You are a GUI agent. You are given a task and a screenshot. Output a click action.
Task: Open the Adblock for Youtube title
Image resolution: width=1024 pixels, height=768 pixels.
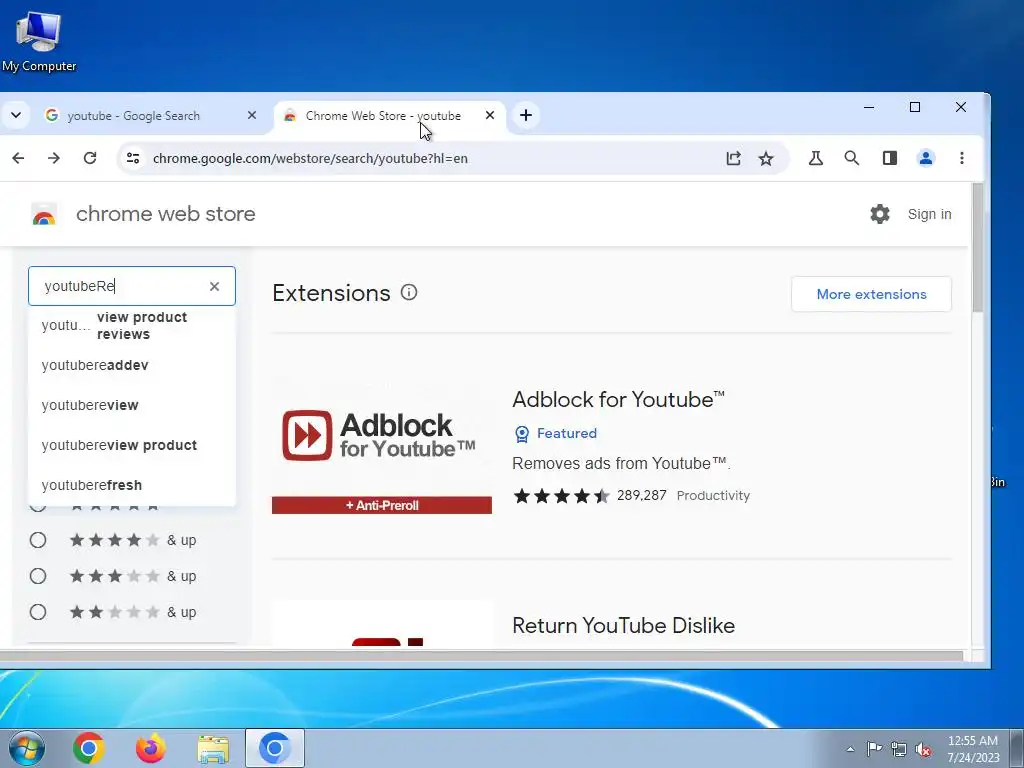point(618,399)
